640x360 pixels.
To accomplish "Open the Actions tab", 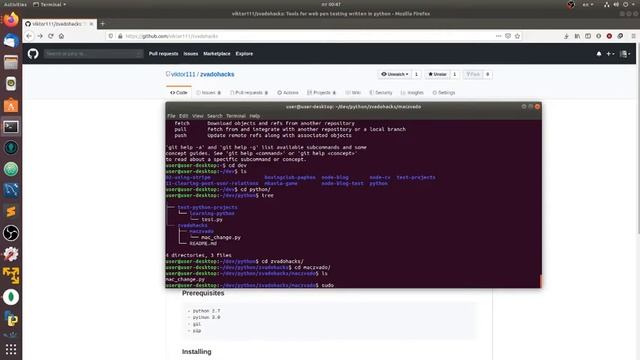I will (x=288, y=93).
